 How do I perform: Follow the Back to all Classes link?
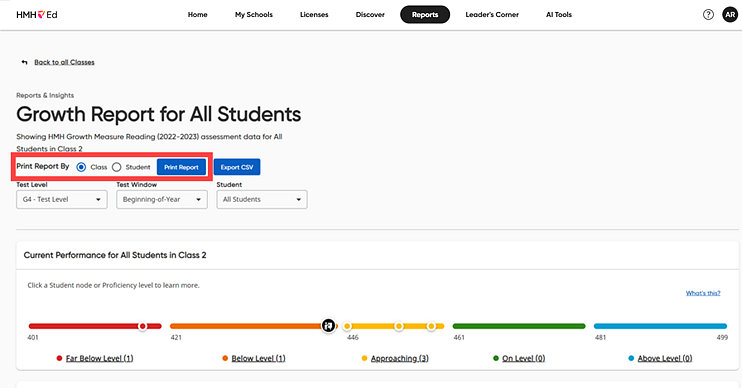(x=64, y=62)
